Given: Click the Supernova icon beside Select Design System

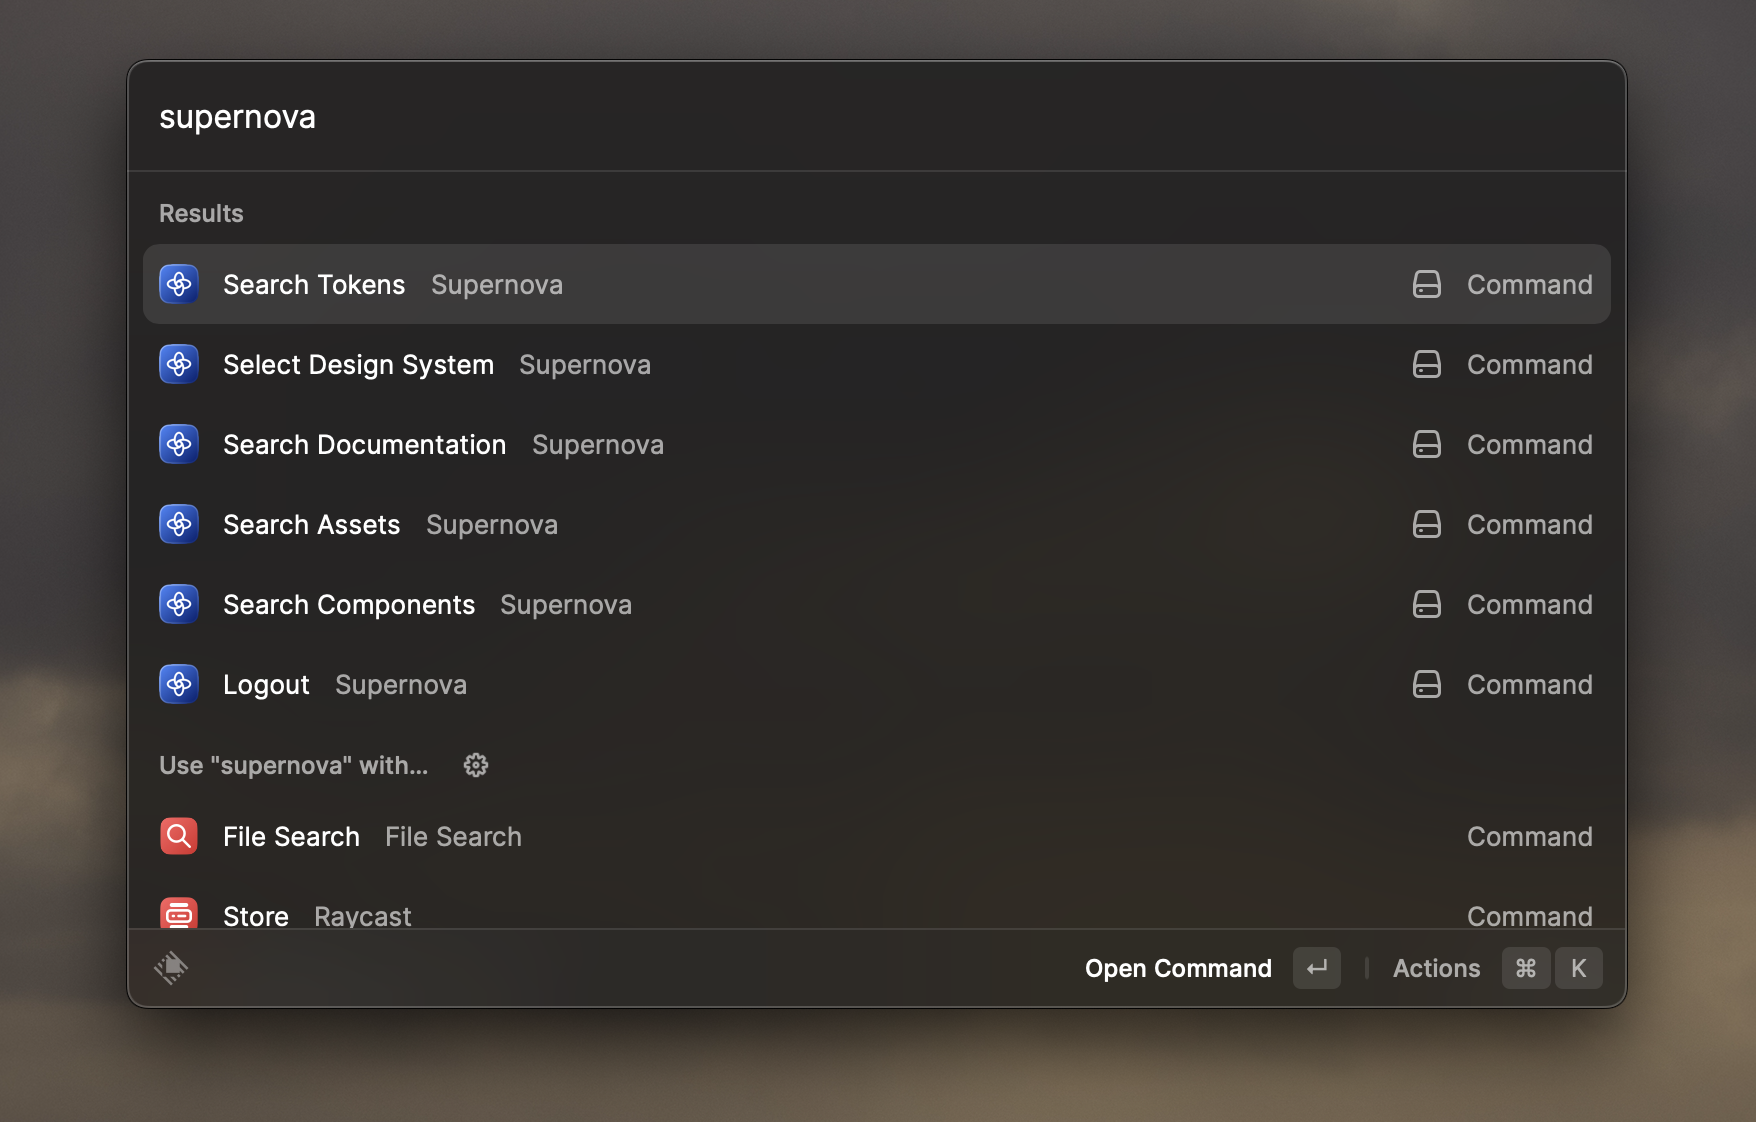Looking at the screenshot, I should (179, 364).
